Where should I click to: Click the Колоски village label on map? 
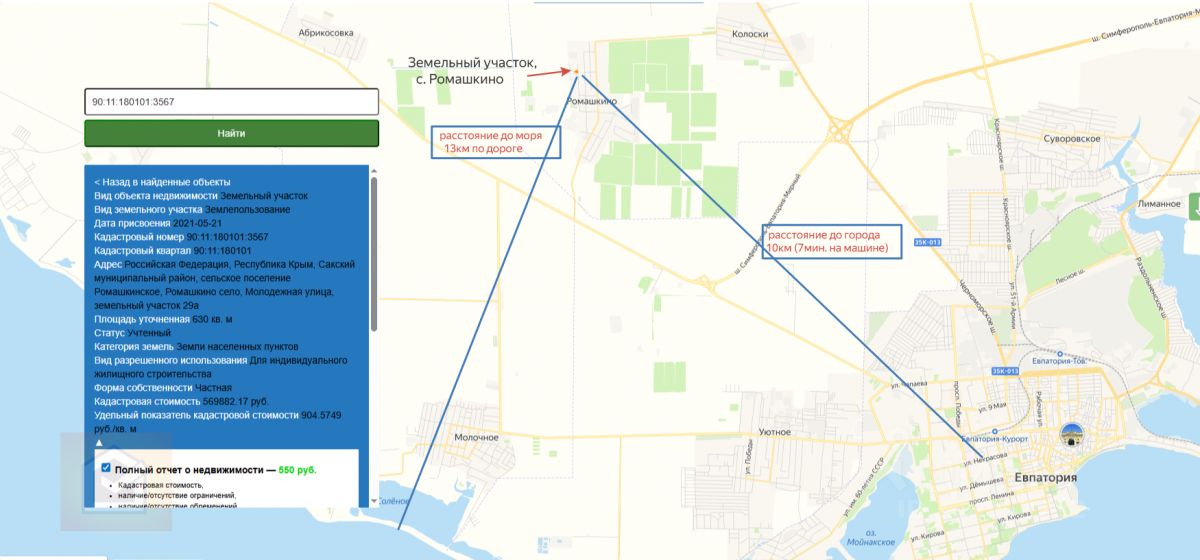pos(750,33)
